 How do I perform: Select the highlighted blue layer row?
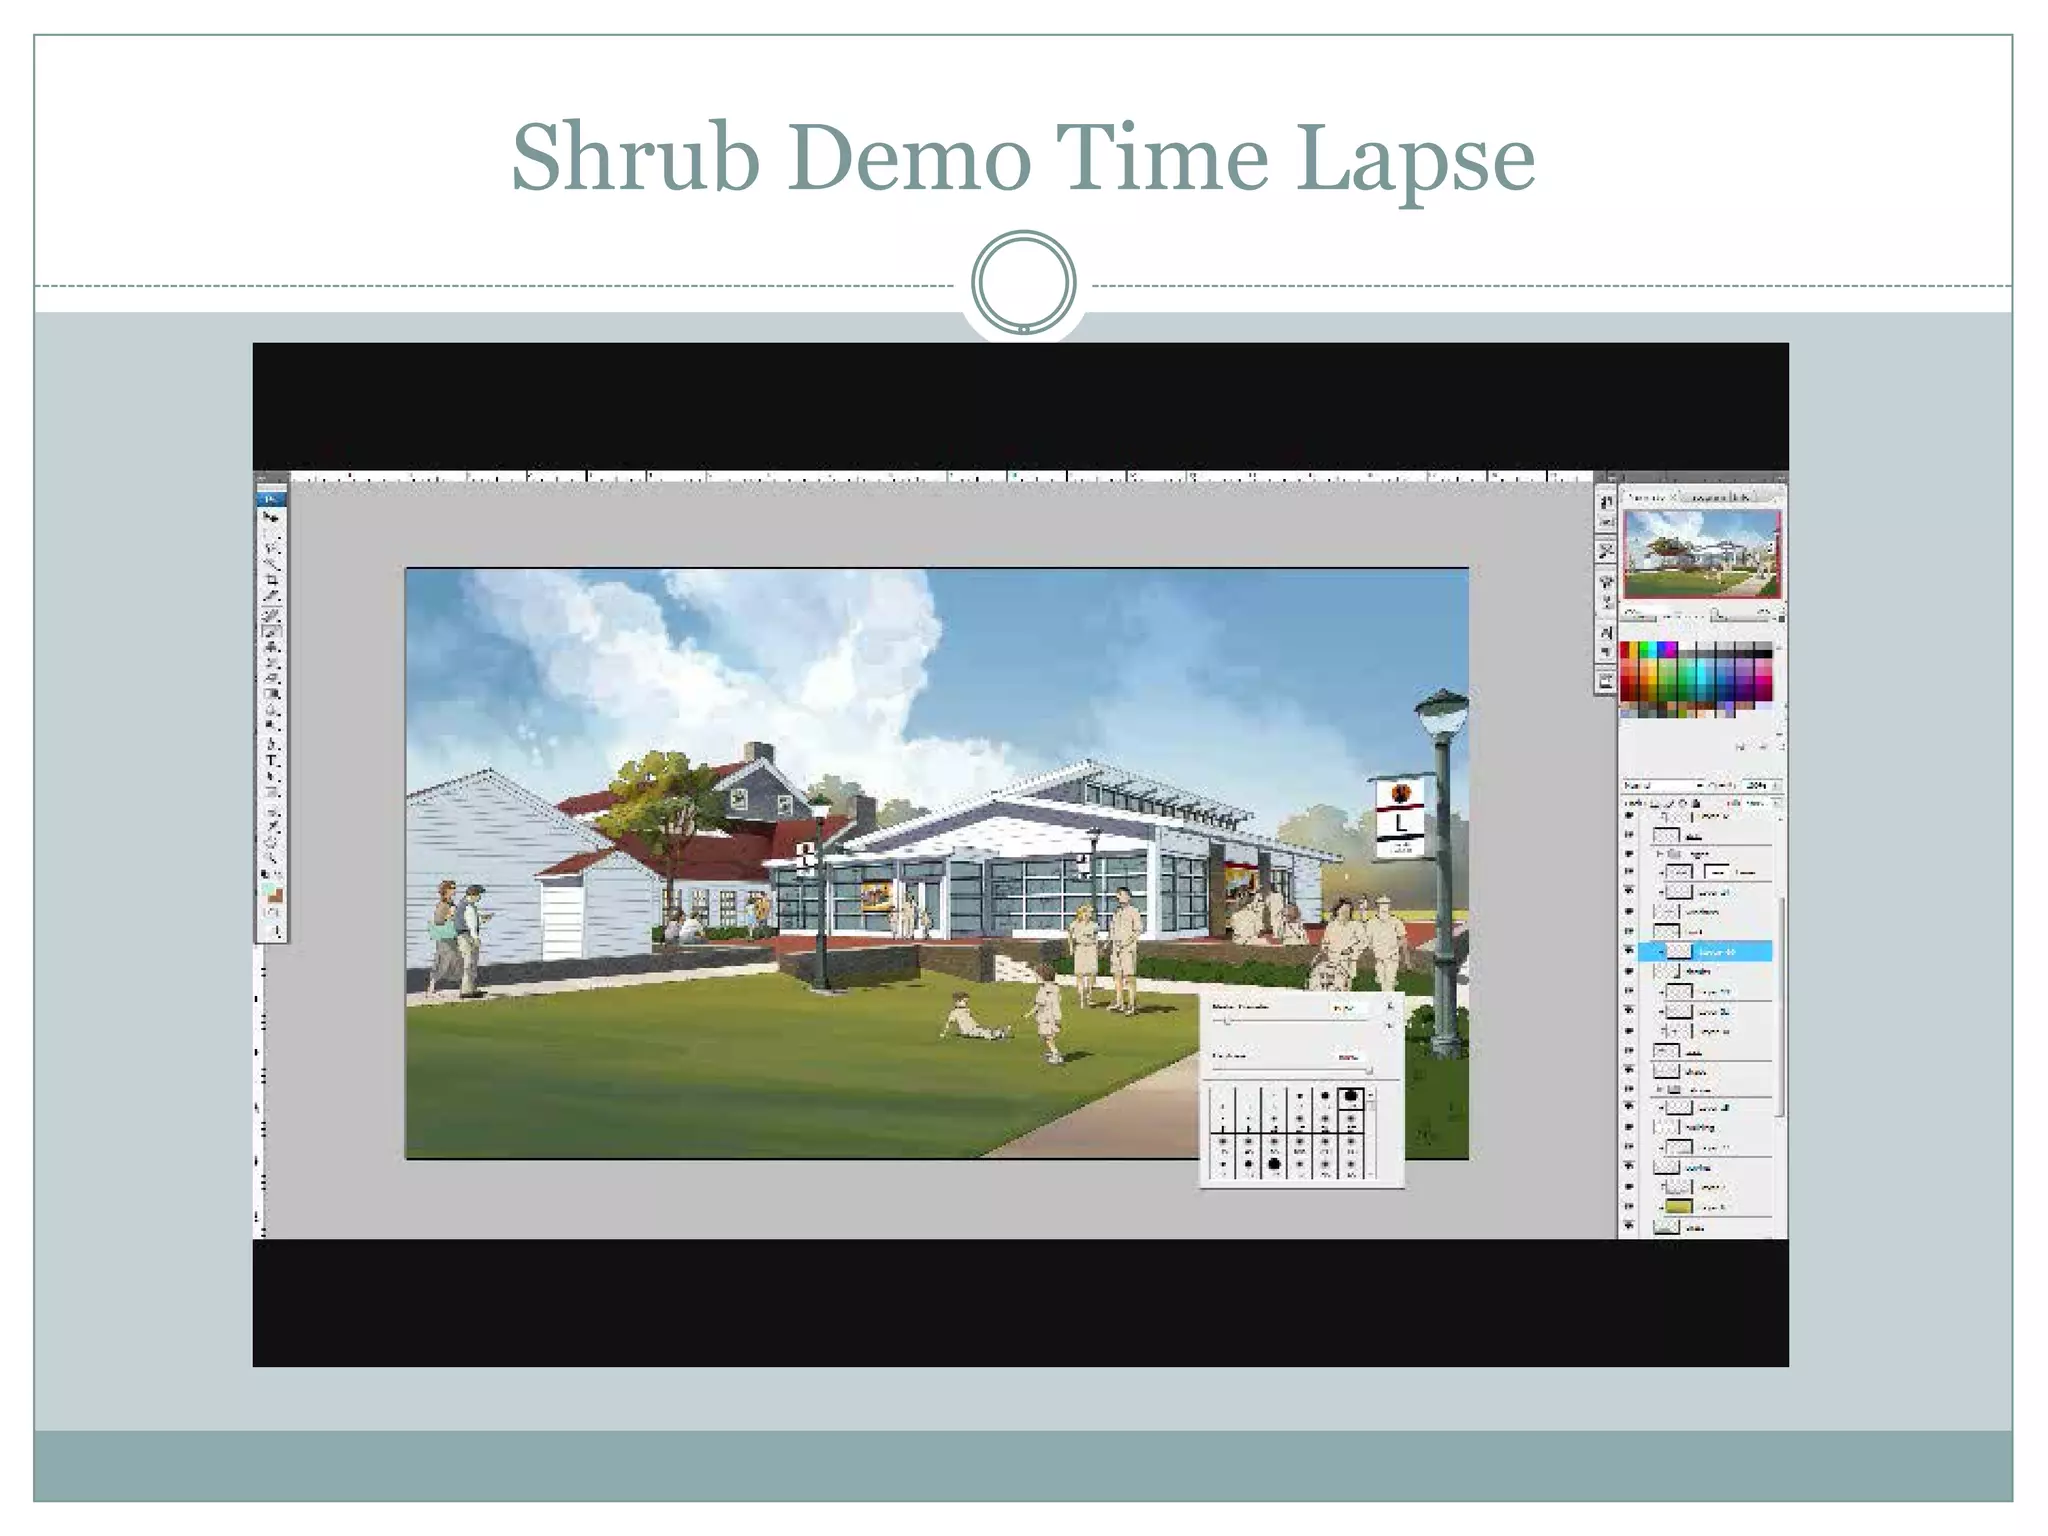[1706, 951]
